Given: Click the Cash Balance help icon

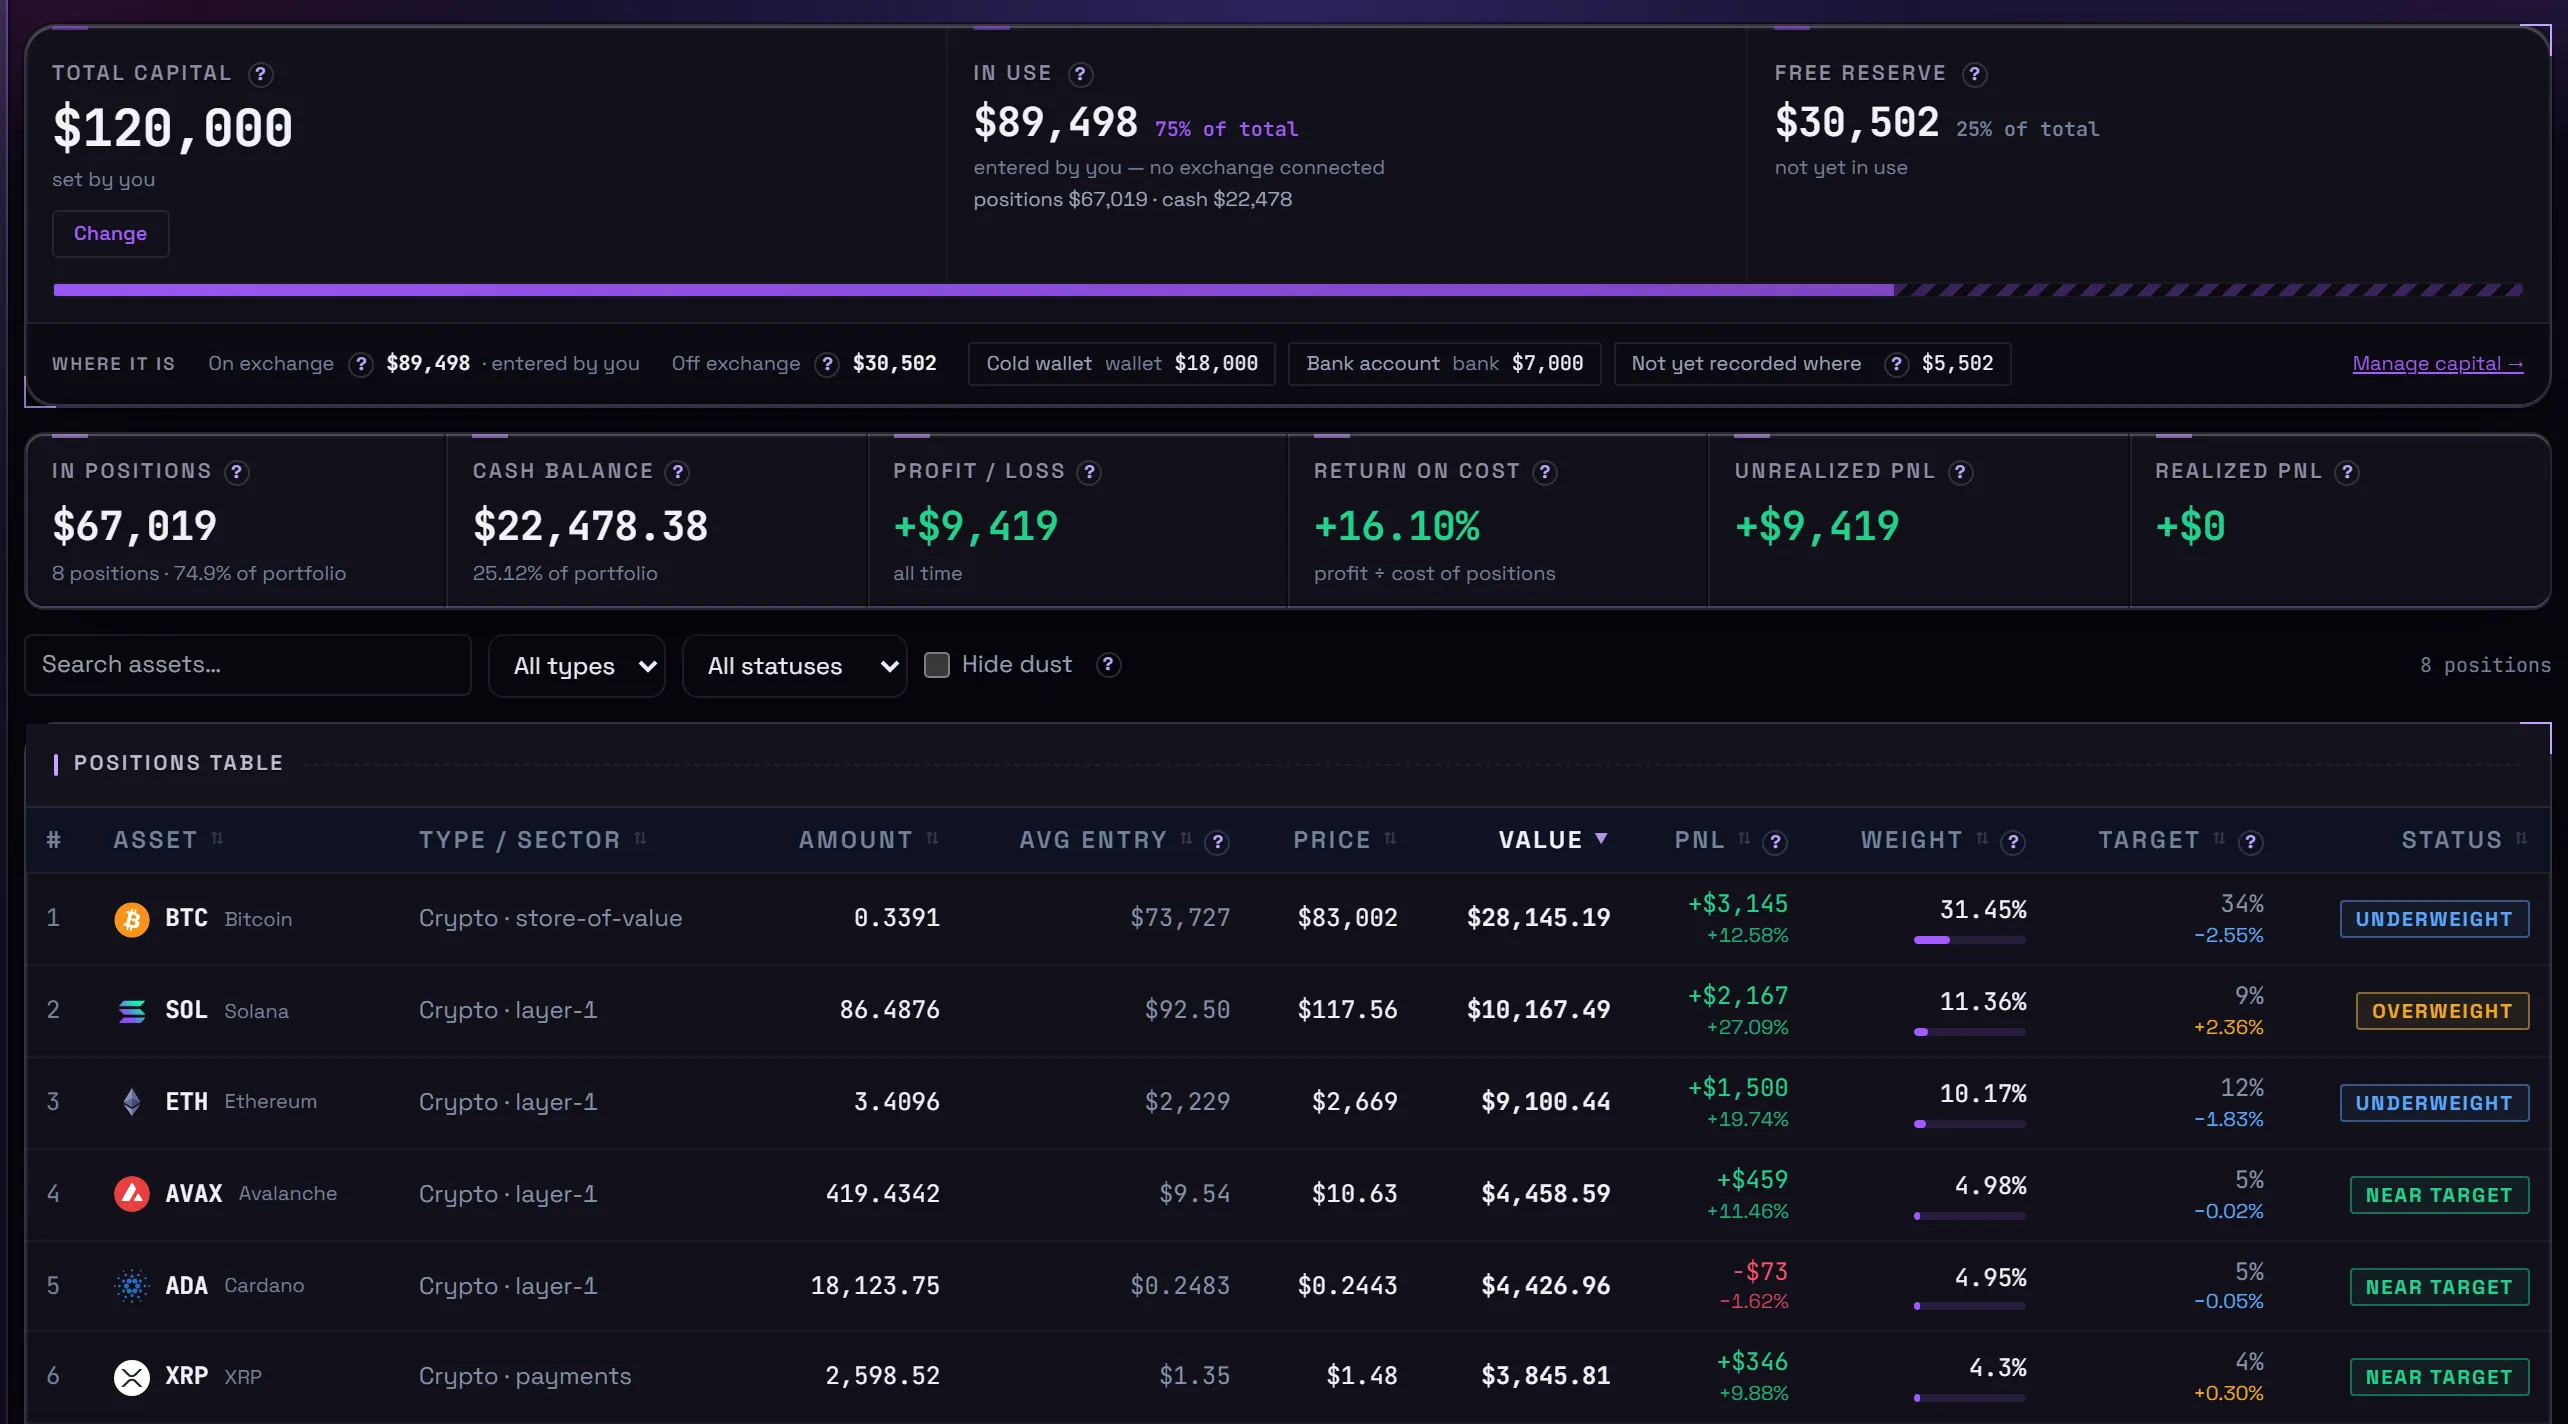Looking at the screenshot, I should point(678,472).
